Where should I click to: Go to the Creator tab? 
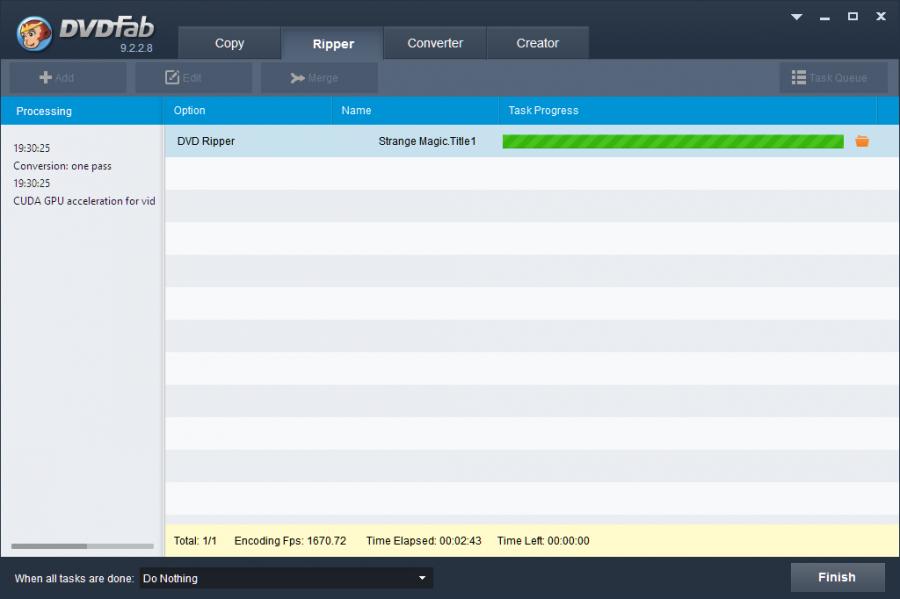pyautogui.click(x=537, y=43)
